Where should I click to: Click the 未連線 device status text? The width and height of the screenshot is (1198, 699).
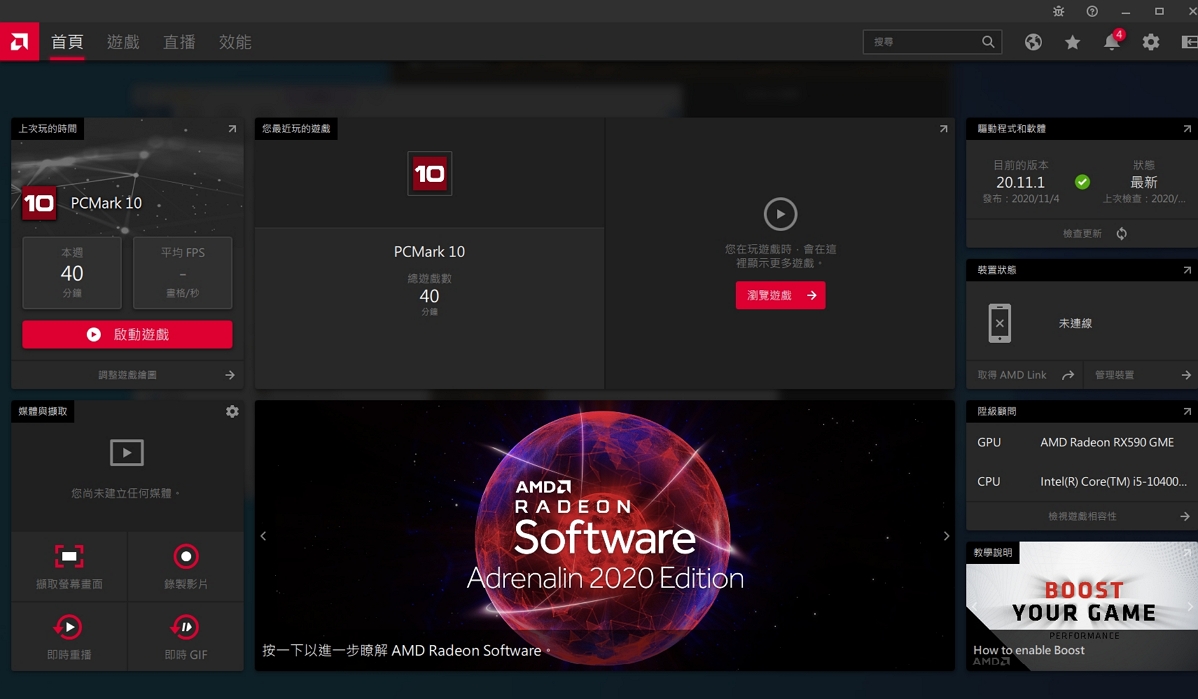point(1075,324)
